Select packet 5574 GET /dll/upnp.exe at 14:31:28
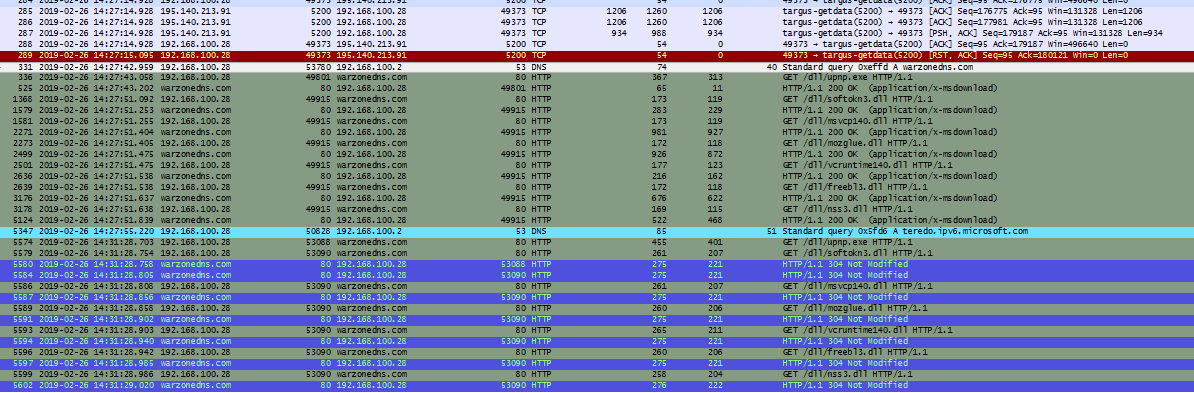Viewport: 1194px width, 393px height. (x=597, y=242)
